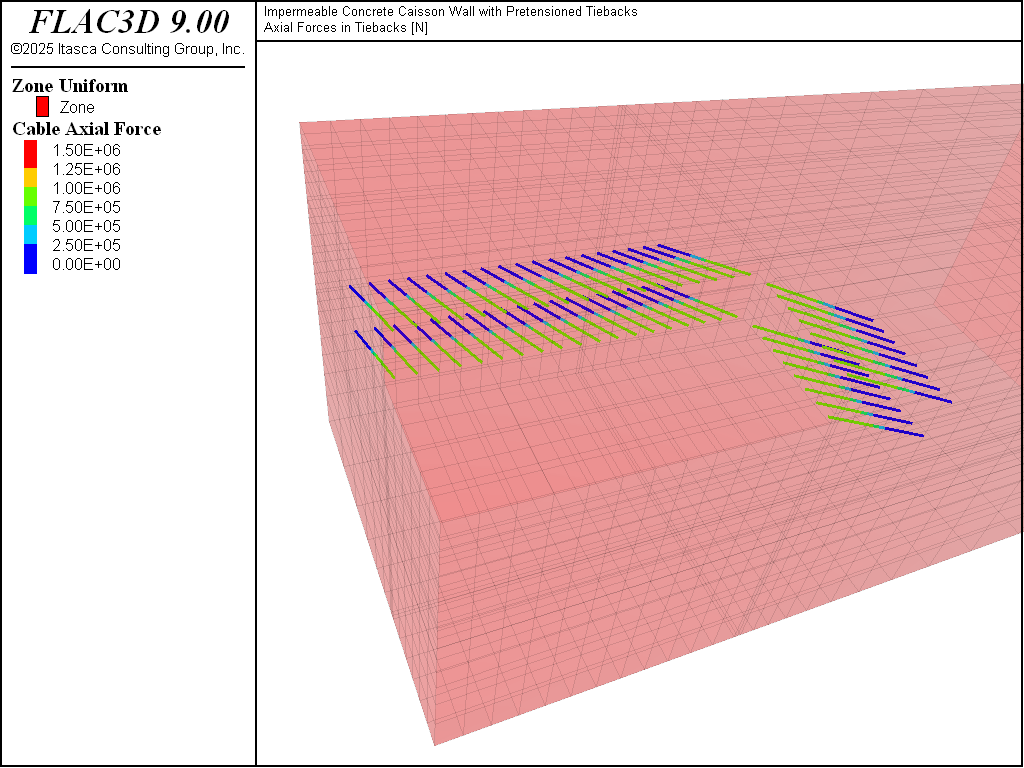Click the red 1.50E+06 legend color block
Viewport: 1024px width, 768px height.
(31, 155)
